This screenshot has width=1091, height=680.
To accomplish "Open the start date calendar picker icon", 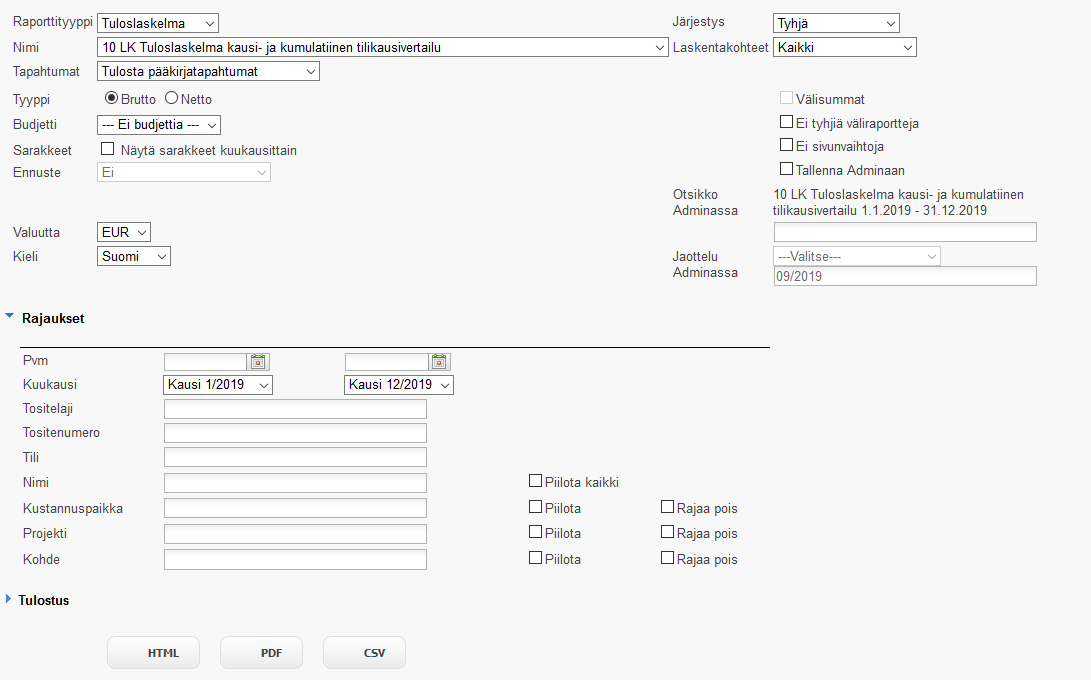I will pyautogui.click(x=258, y=361).
